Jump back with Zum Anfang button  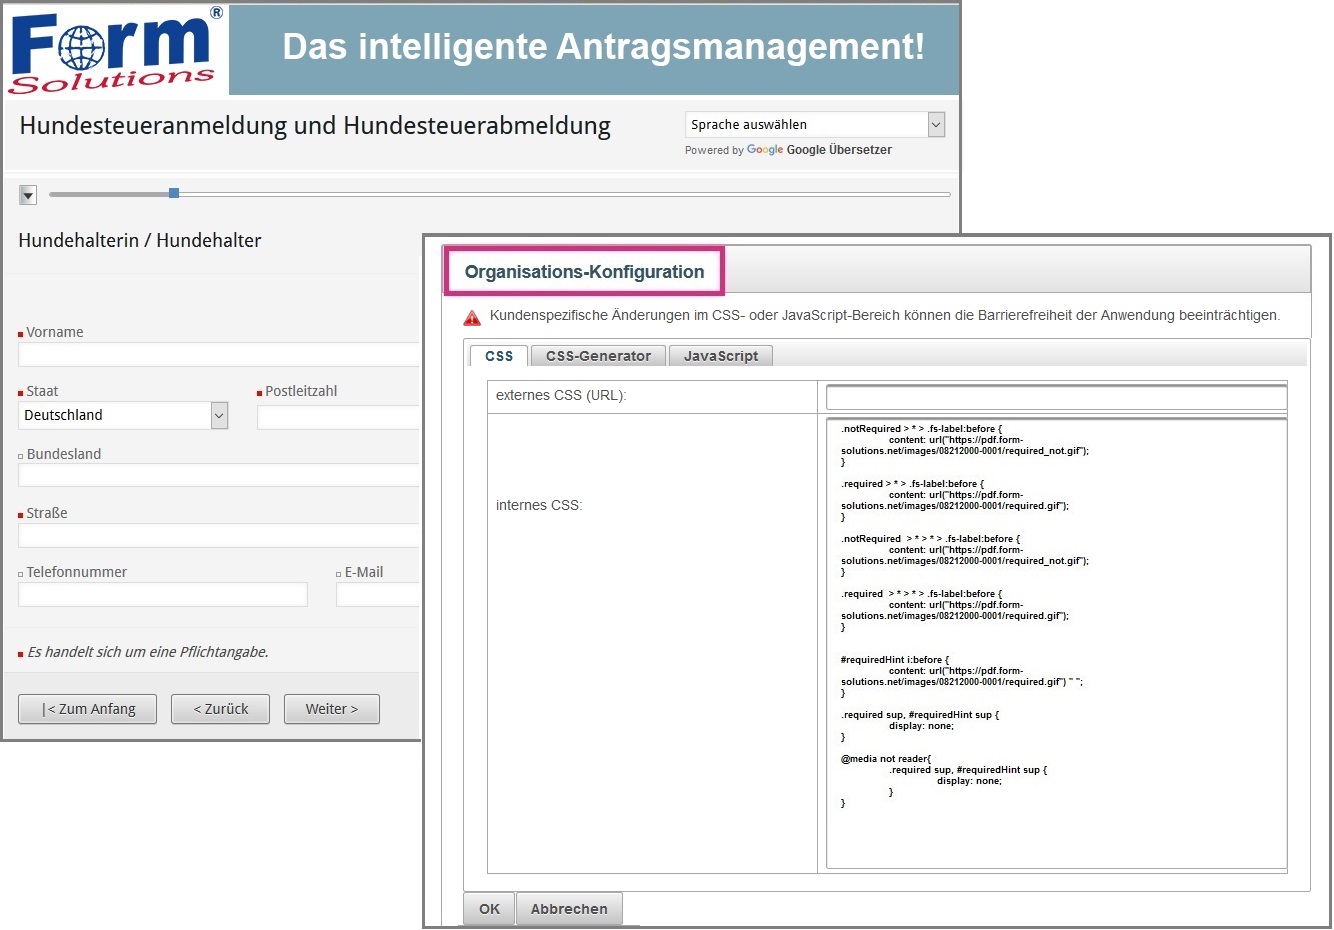tap(88, 709)
